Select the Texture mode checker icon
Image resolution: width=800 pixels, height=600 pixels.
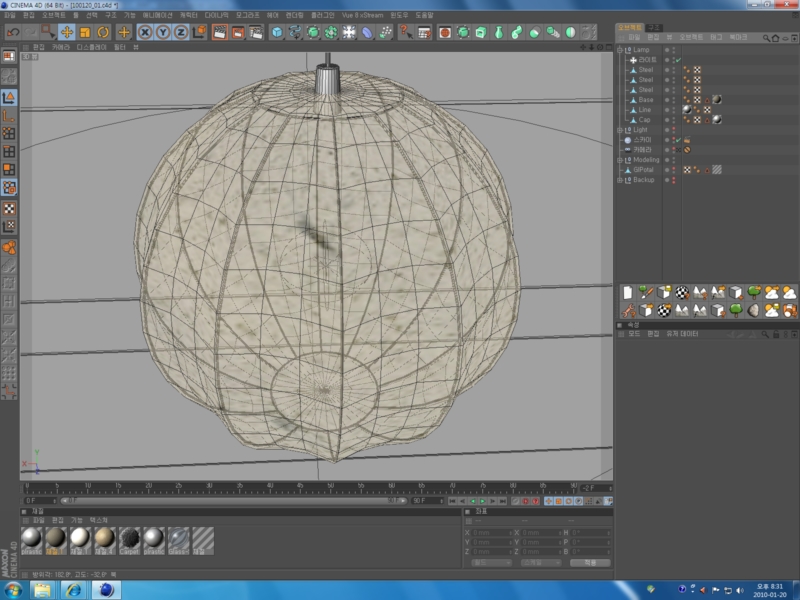tap(9, 208)
